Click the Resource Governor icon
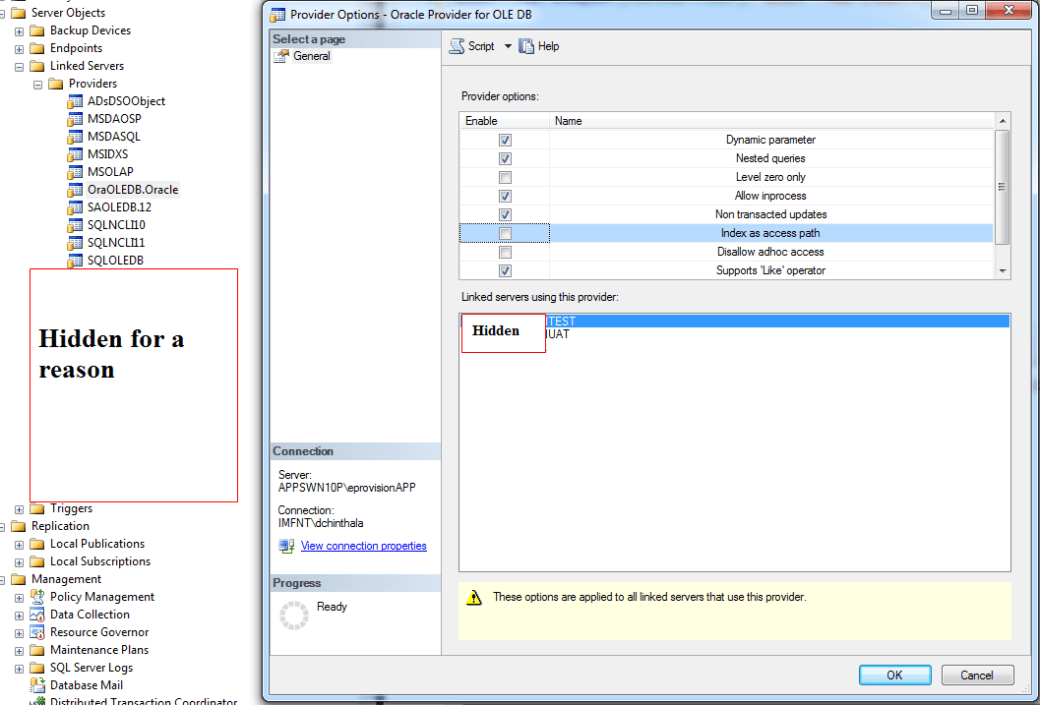 tap(39, 633)
